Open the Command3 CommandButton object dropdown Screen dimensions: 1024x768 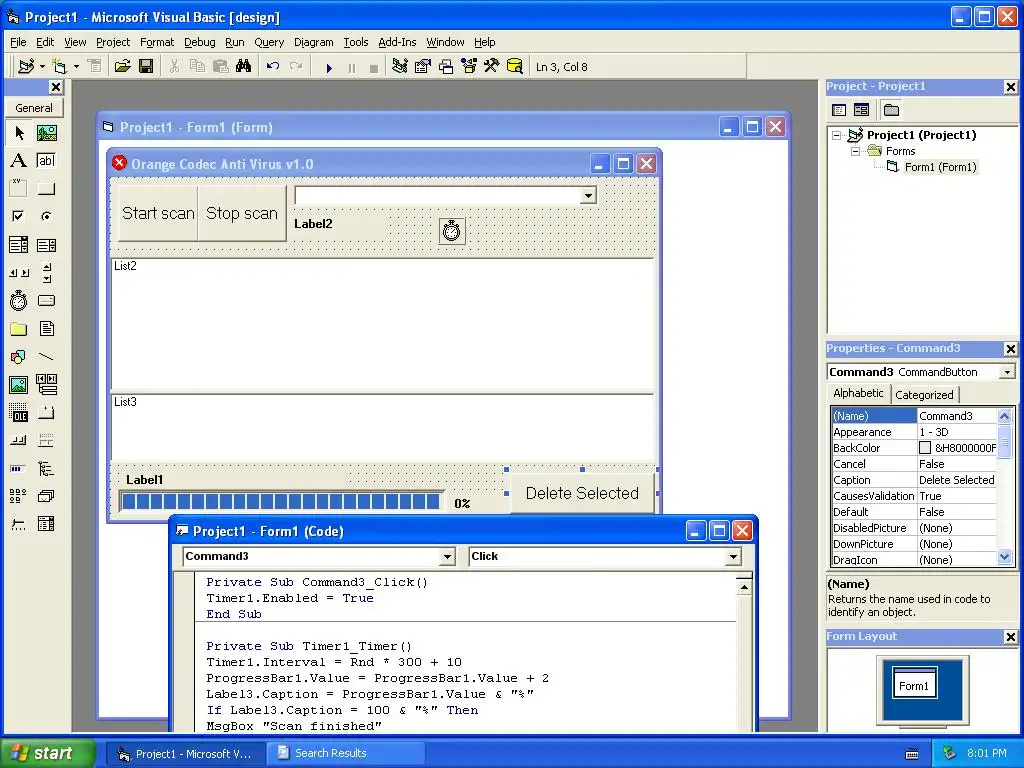[1007, 372]
